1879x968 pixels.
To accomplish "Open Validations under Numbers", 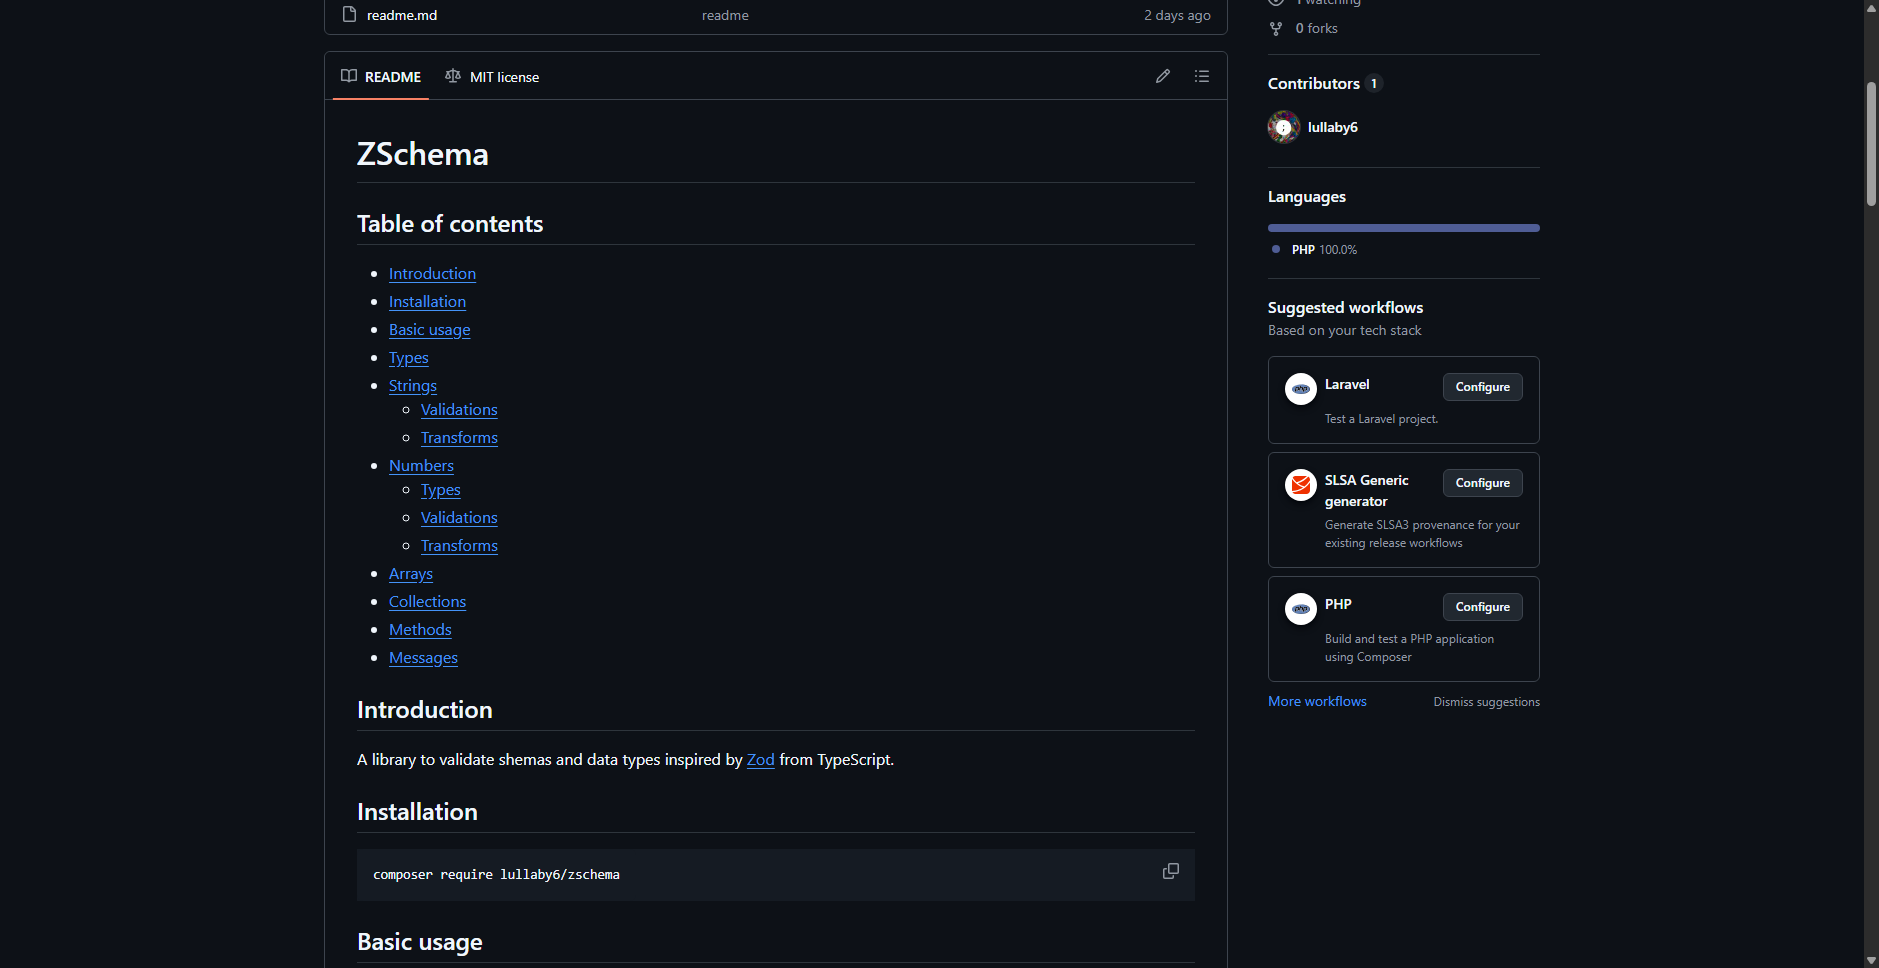I will [459, 518].
